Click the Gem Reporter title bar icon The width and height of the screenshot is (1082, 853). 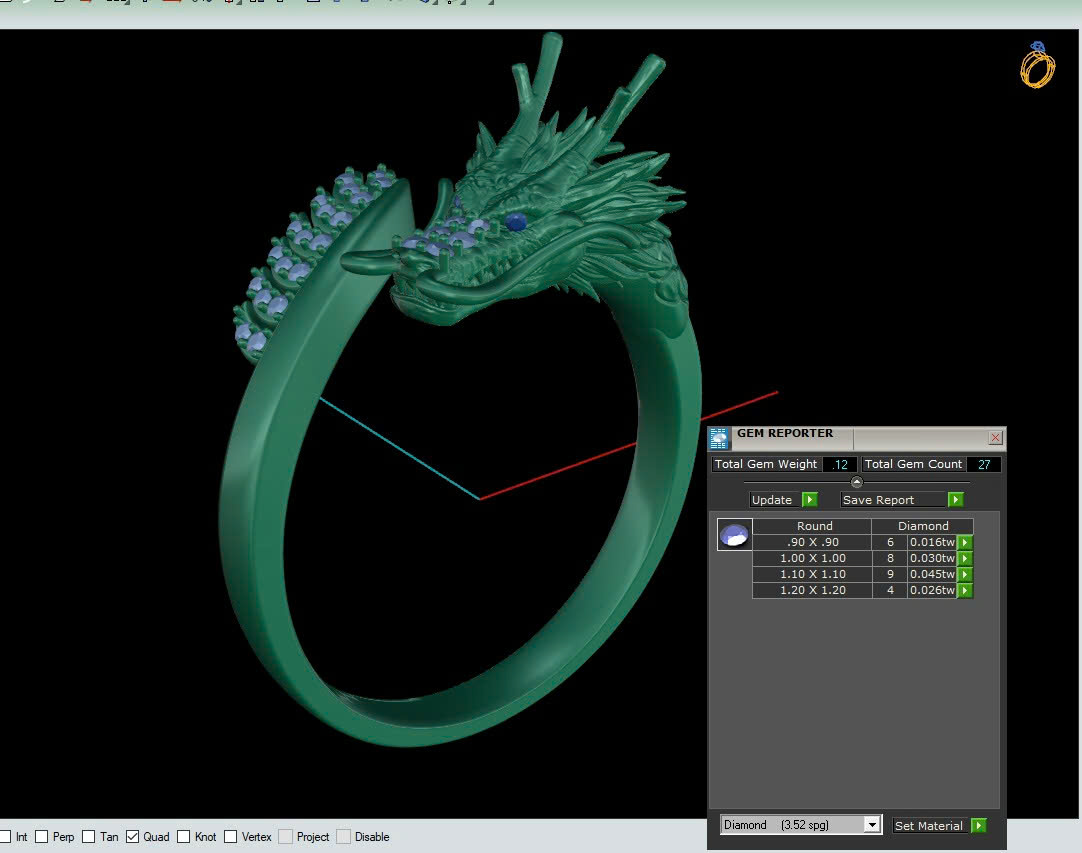coord(719,438)
